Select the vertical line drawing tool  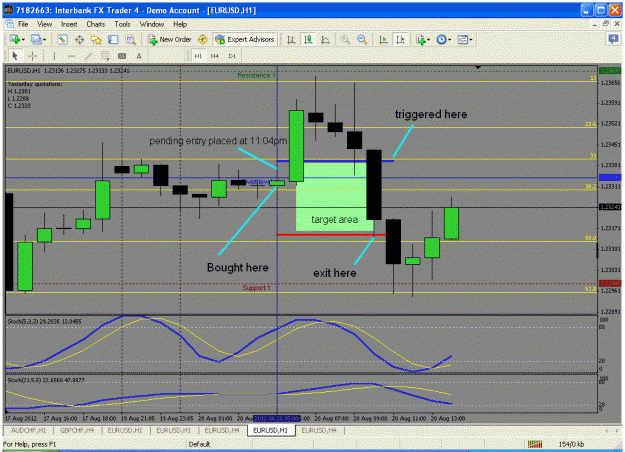coord(55,56)
